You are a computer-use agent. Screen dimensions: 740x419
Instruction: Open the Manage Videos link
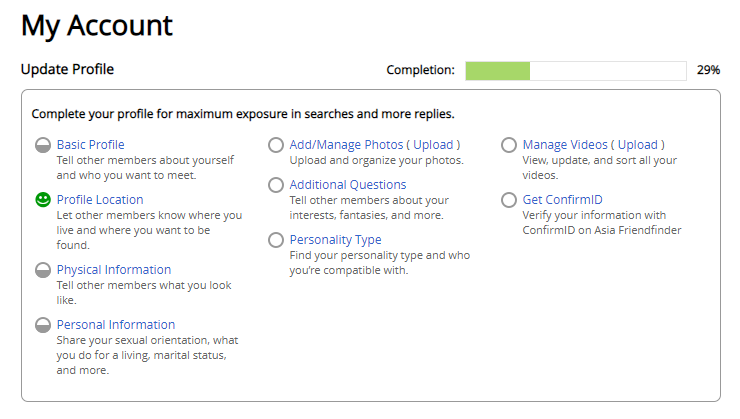click(x=565, y=145)
